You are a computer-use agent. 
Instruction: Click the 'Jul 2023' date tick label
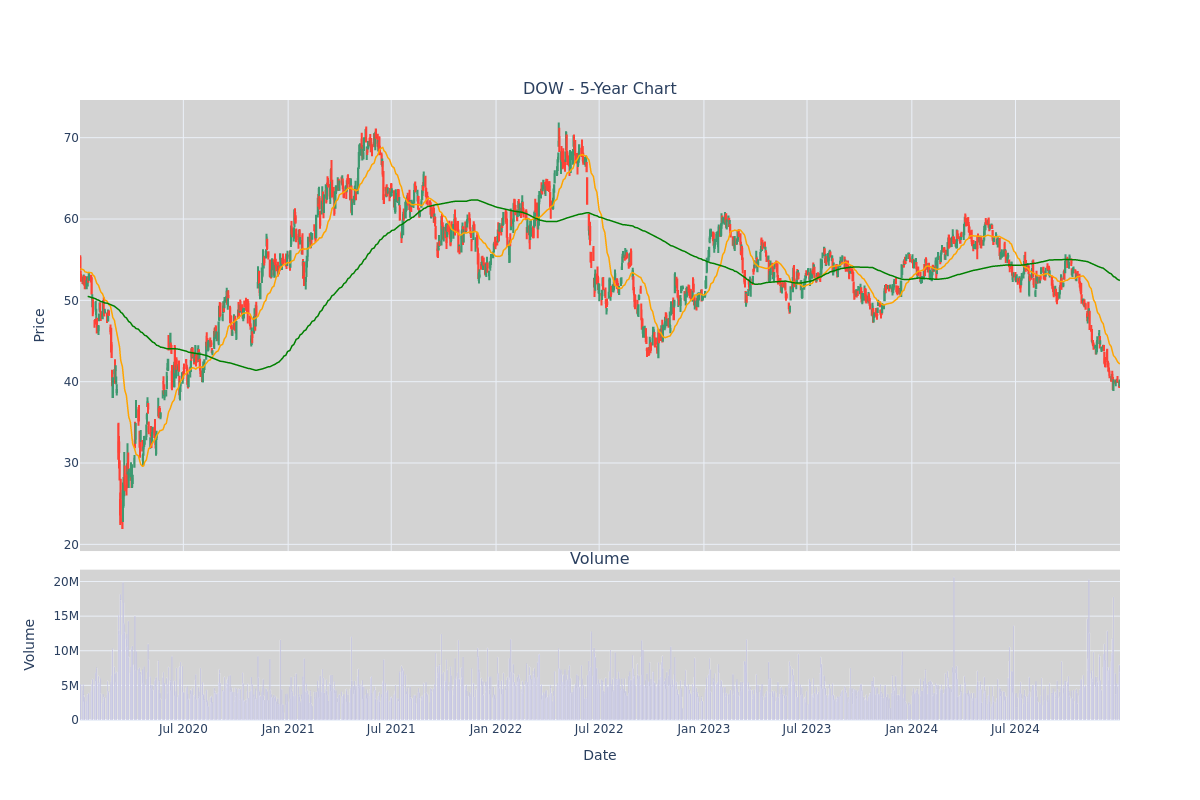807,729
